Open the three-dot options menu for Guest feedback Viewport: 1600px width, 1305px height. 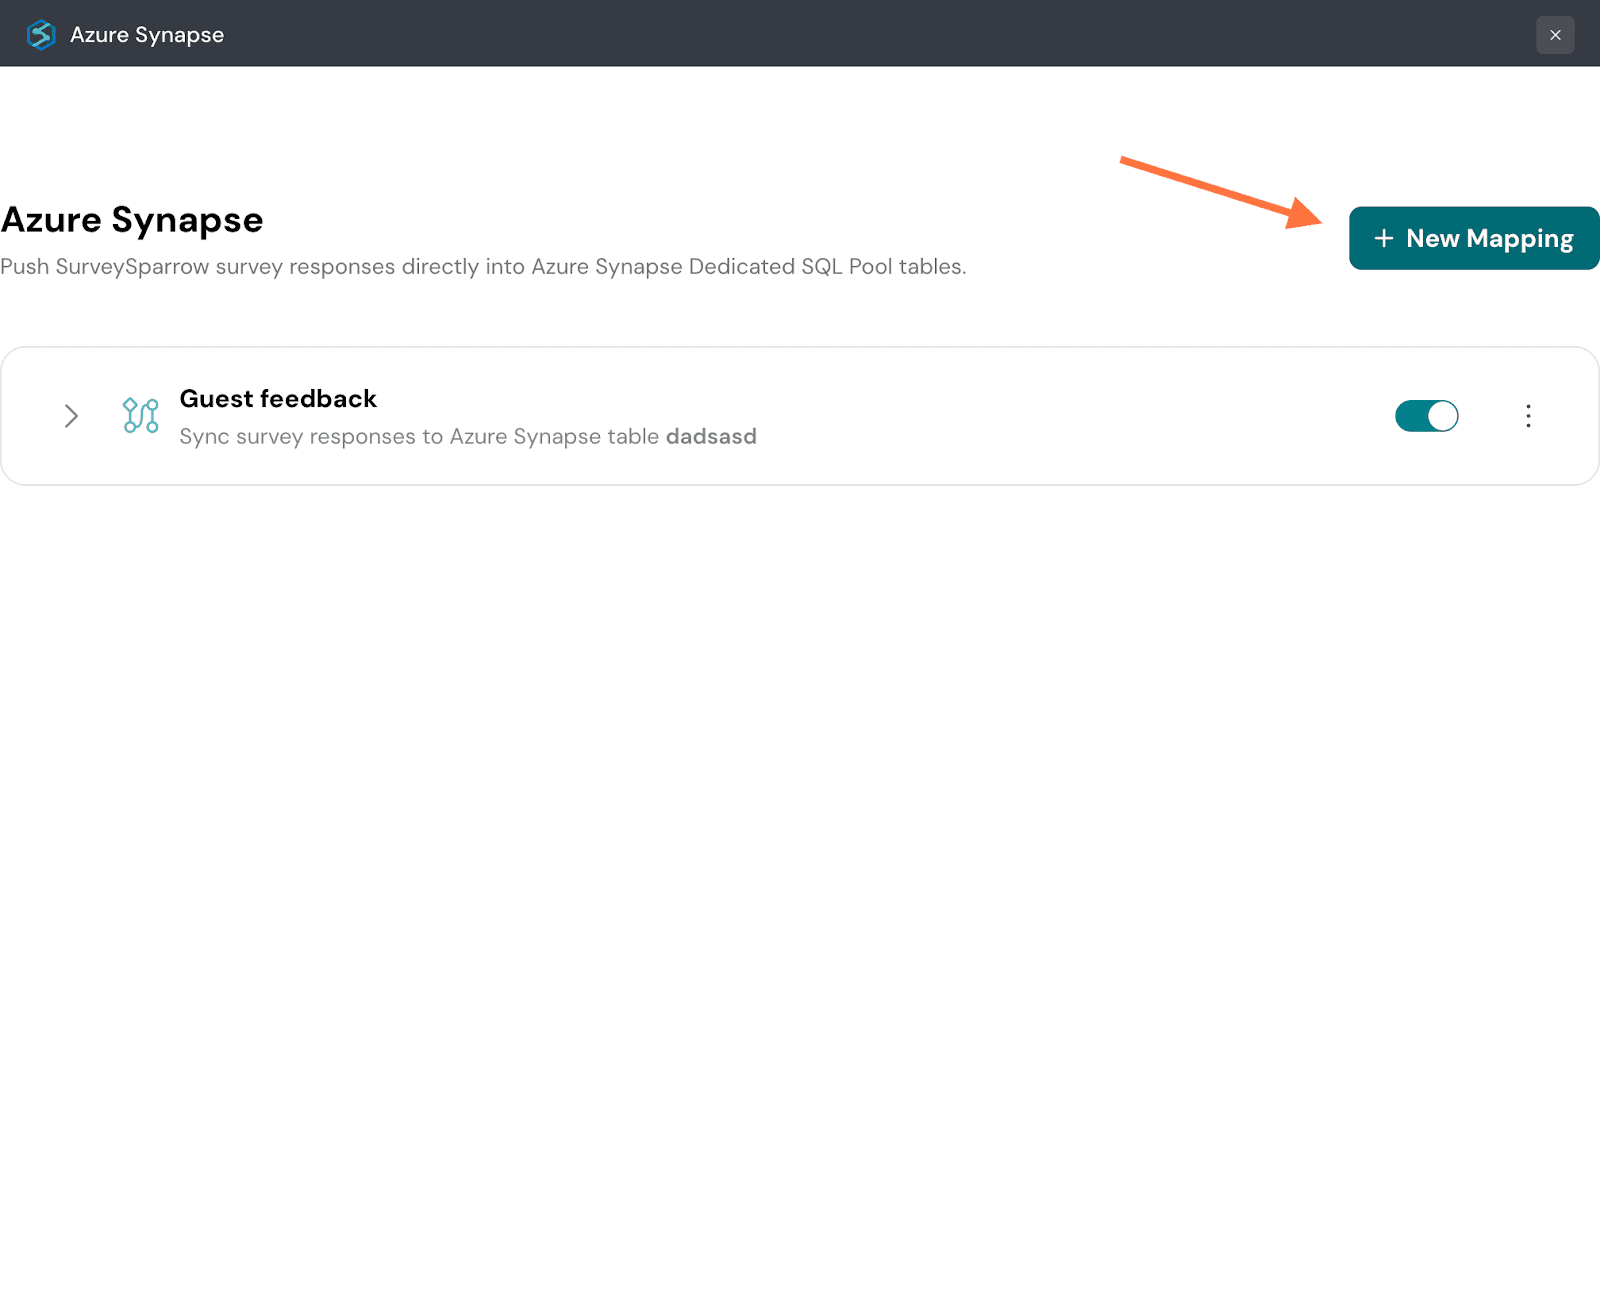point(1528,416)
